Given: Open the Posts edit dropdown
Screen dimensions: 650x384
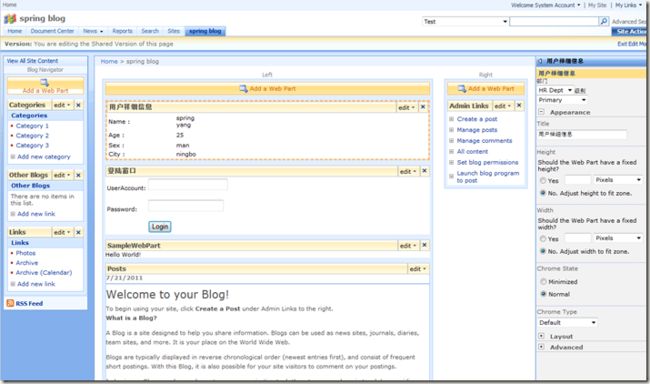Looking at the screenshot, I should pos(417,269).
